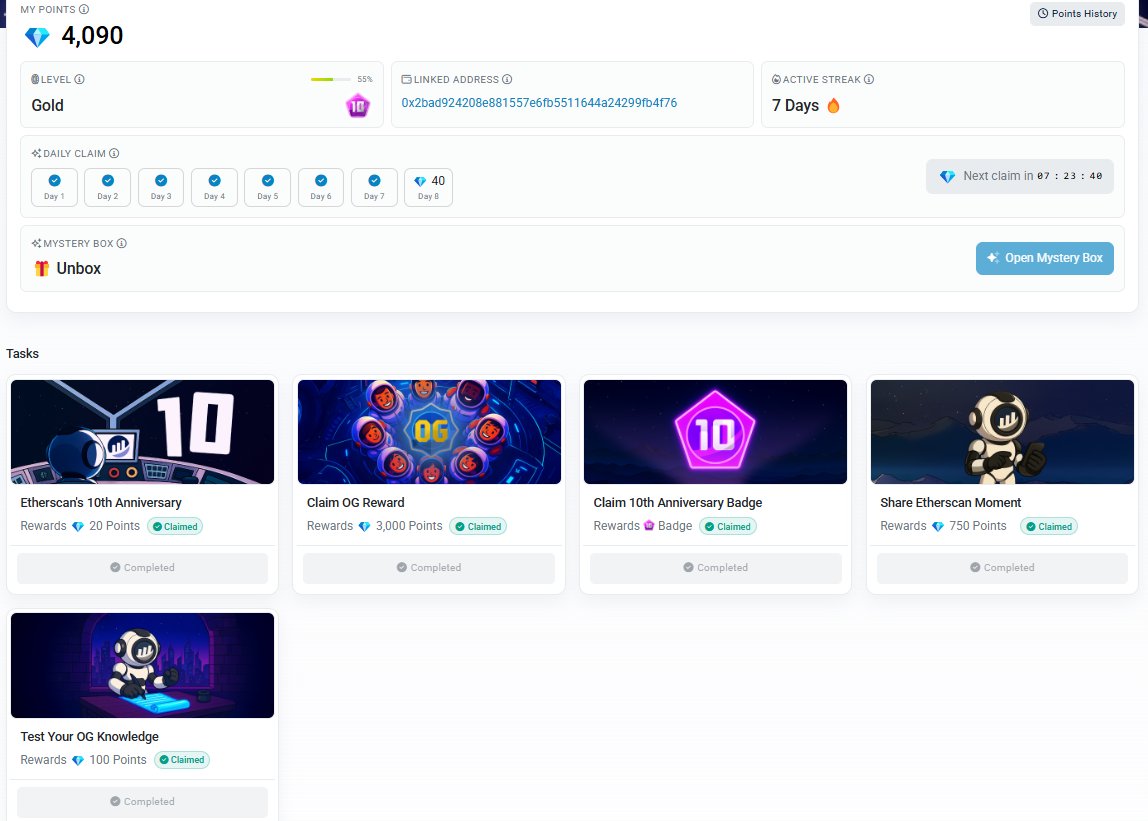Open Test Your OG Knowledge task image
This screenshot has height=821, width=1148.
tap(143, 665)
